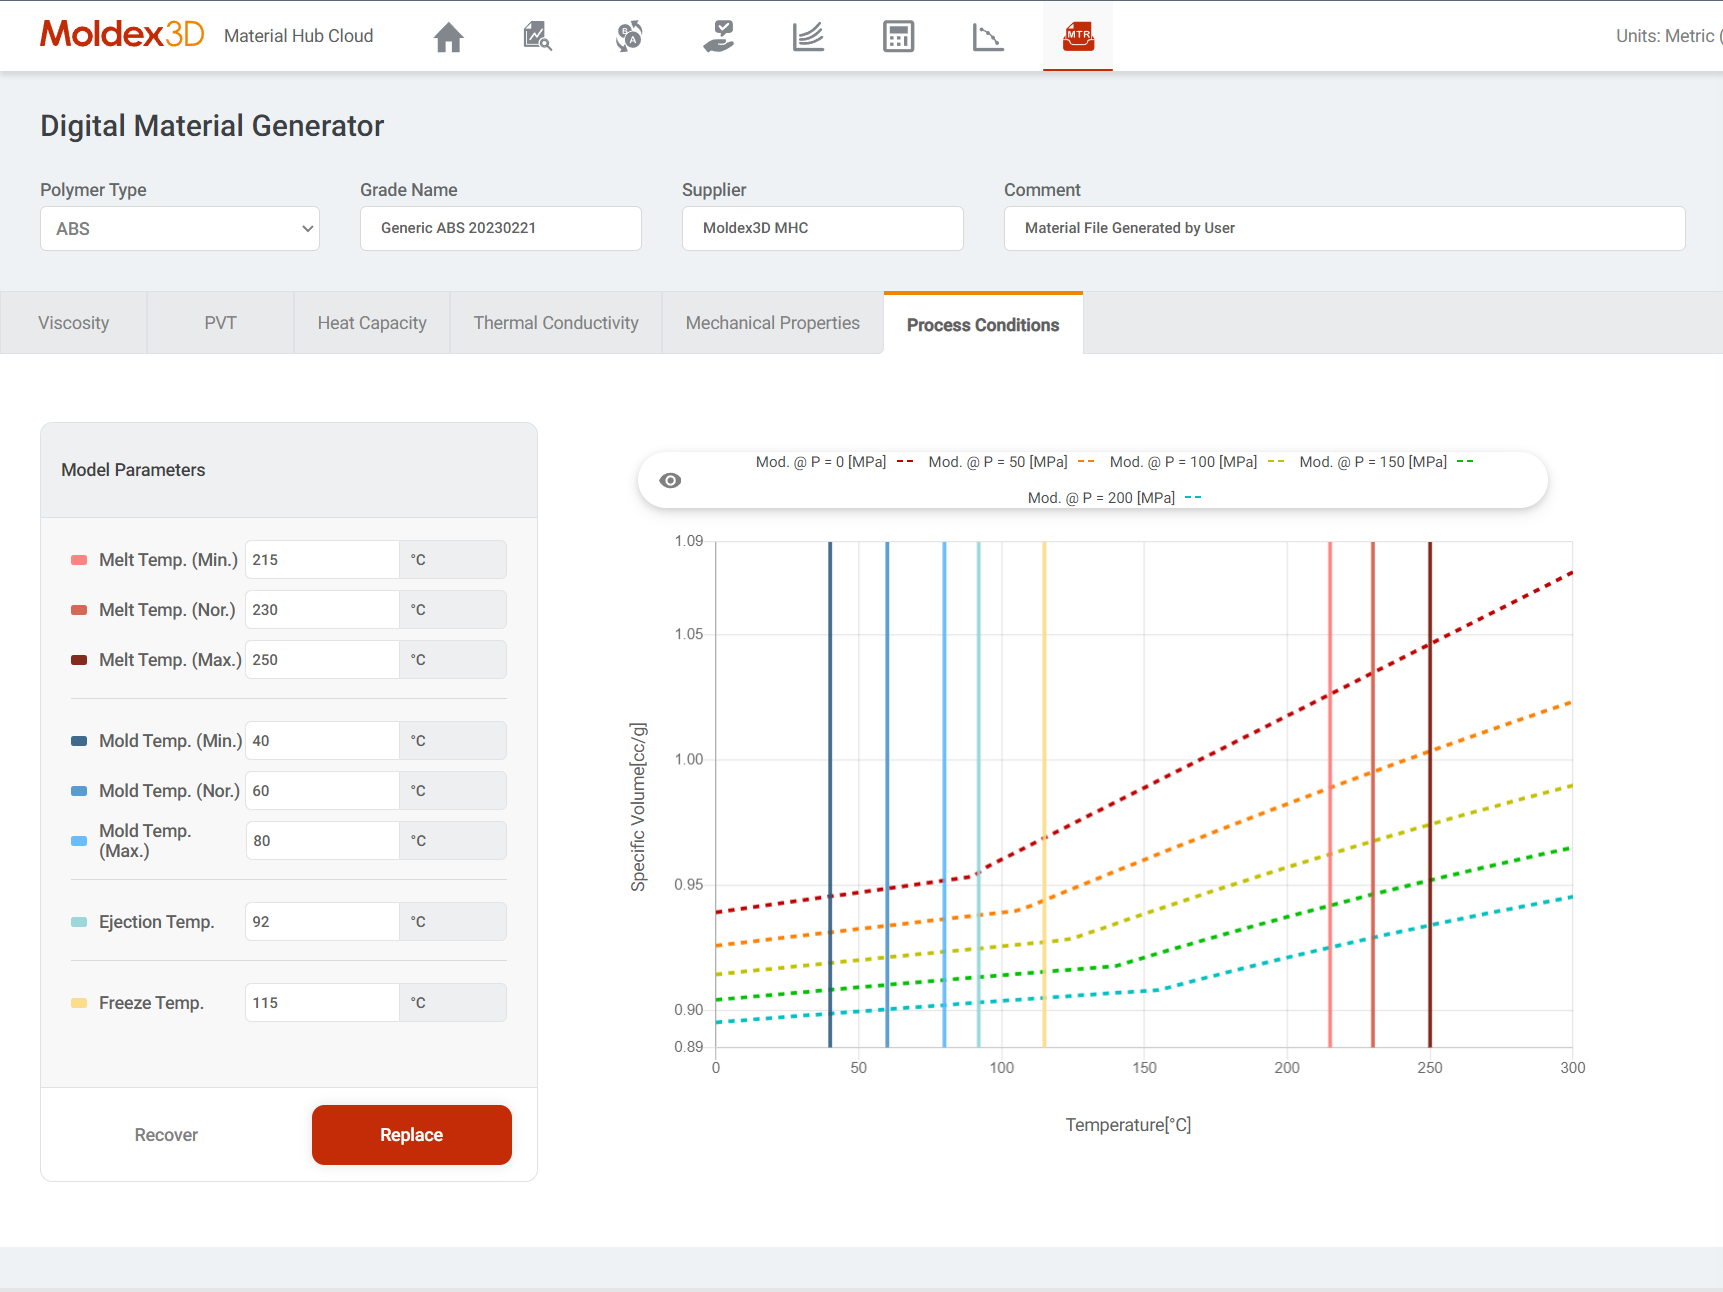Image resolution: width=1723 pixels, height=1292 pixels.
Task: Open the Thermal Conductivity tab
Action: [556, 323]
